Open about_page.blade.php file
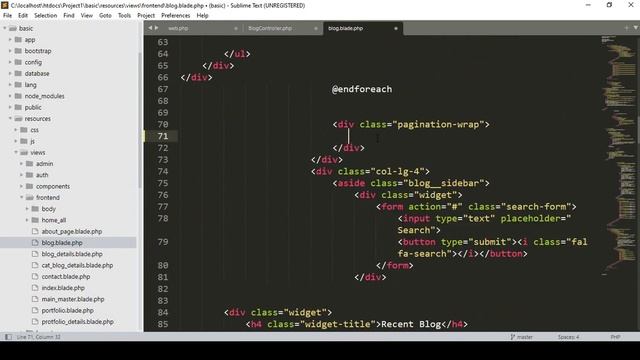This screenshot has width=640, height=360. [x=72, y=231]
